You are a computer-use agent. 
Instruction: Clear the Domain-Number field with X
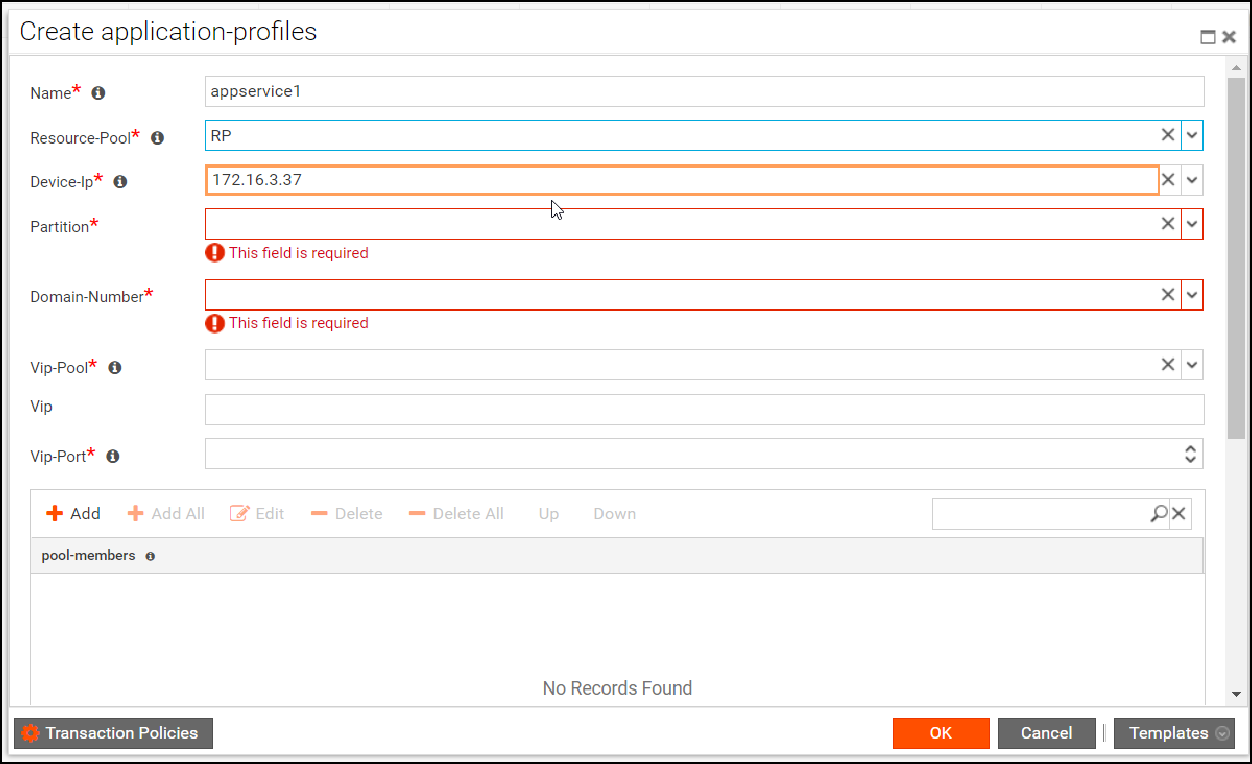coord(1167,294)
